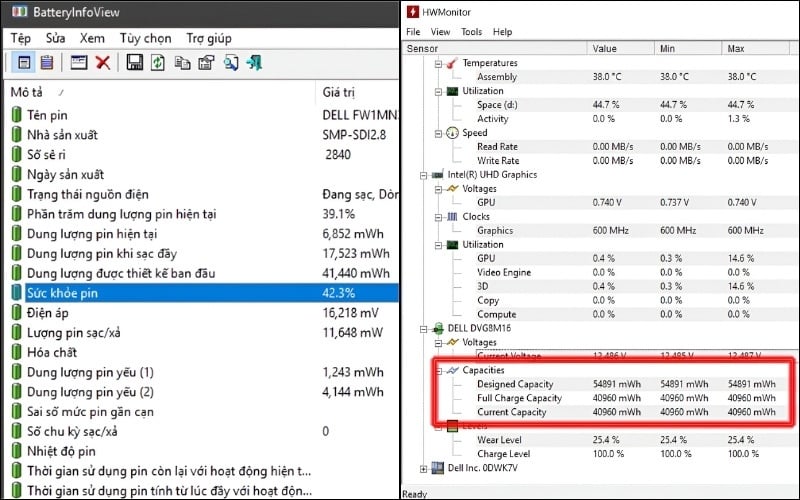Click the Properties toolbar icon
The width and height of the screenshot is (800, 500).
[206, 63]
